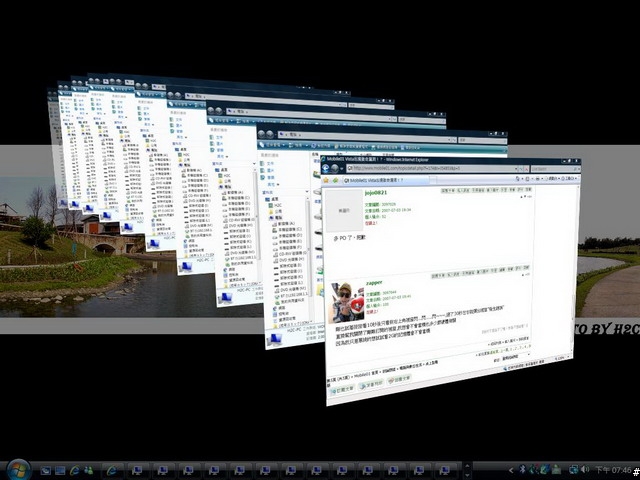Launch Internet Explorer from quick launch
Screen dimensions: 640x480
tap(75, 471)
